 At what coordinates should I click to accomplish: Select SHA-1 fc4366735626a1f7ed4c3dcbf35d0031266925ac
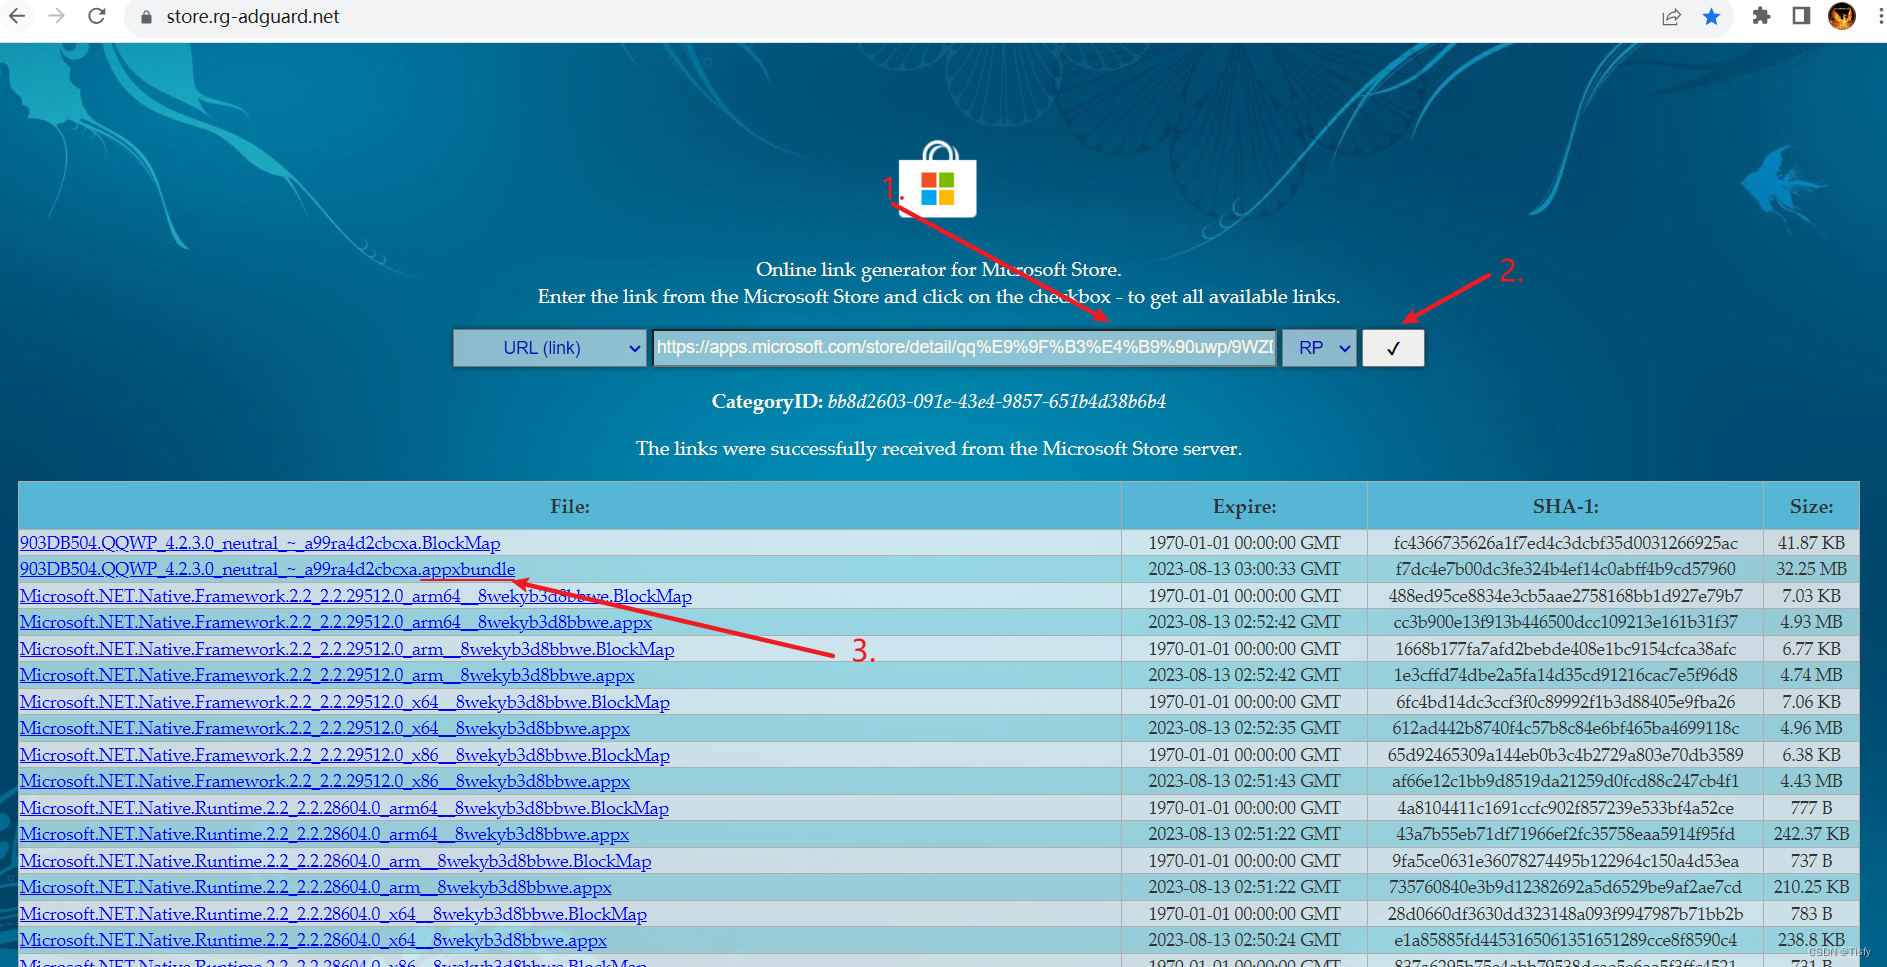pyautogui.click(x=1565, y=543)
